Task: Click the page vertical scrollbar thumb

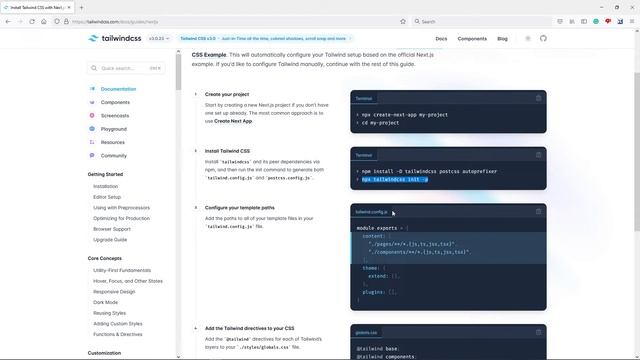Action: pos(637,152)
